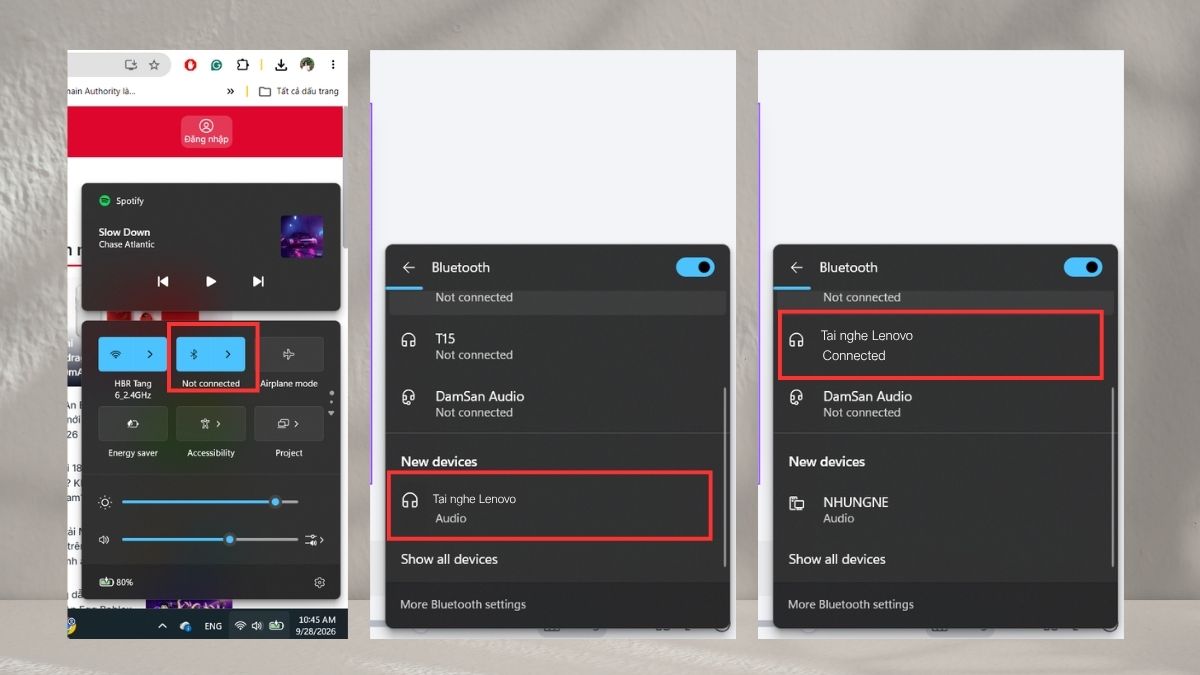
Task: Click the taskbar Wi-Fi tray icon
Action: pyautogui.click(x=240, y=626)
